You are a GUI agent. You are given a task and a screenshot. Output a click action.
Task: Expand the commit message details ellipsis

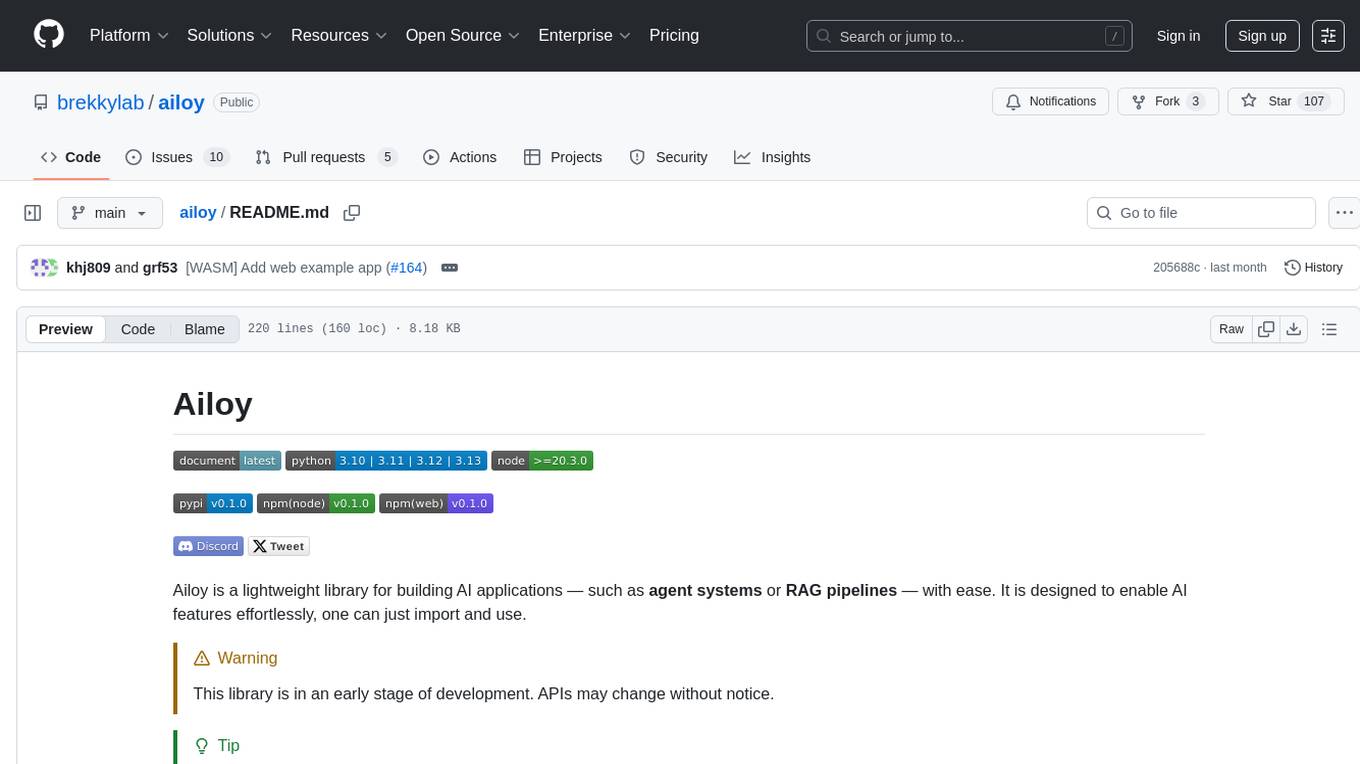pyautogui.click(x=449, y=267)
